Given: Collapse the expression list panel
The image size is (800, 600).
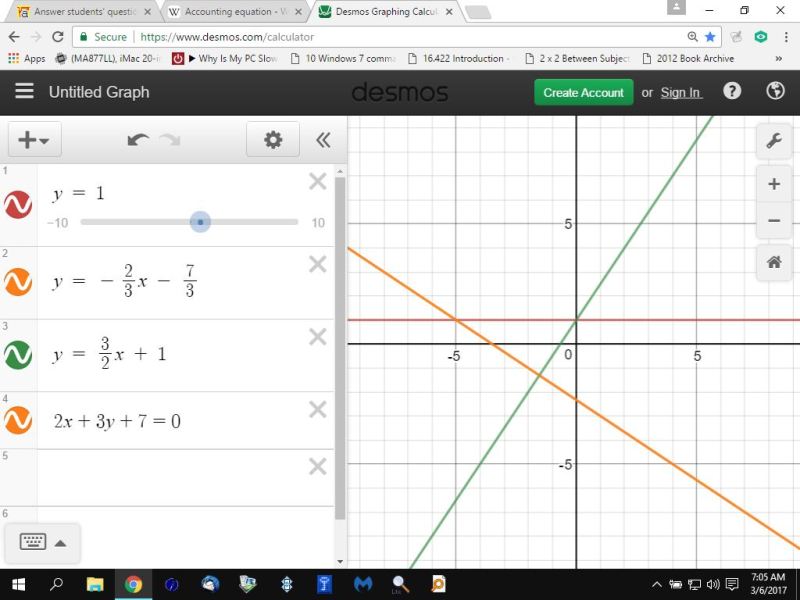Looking at the screenshot, I should click(323, 140).
